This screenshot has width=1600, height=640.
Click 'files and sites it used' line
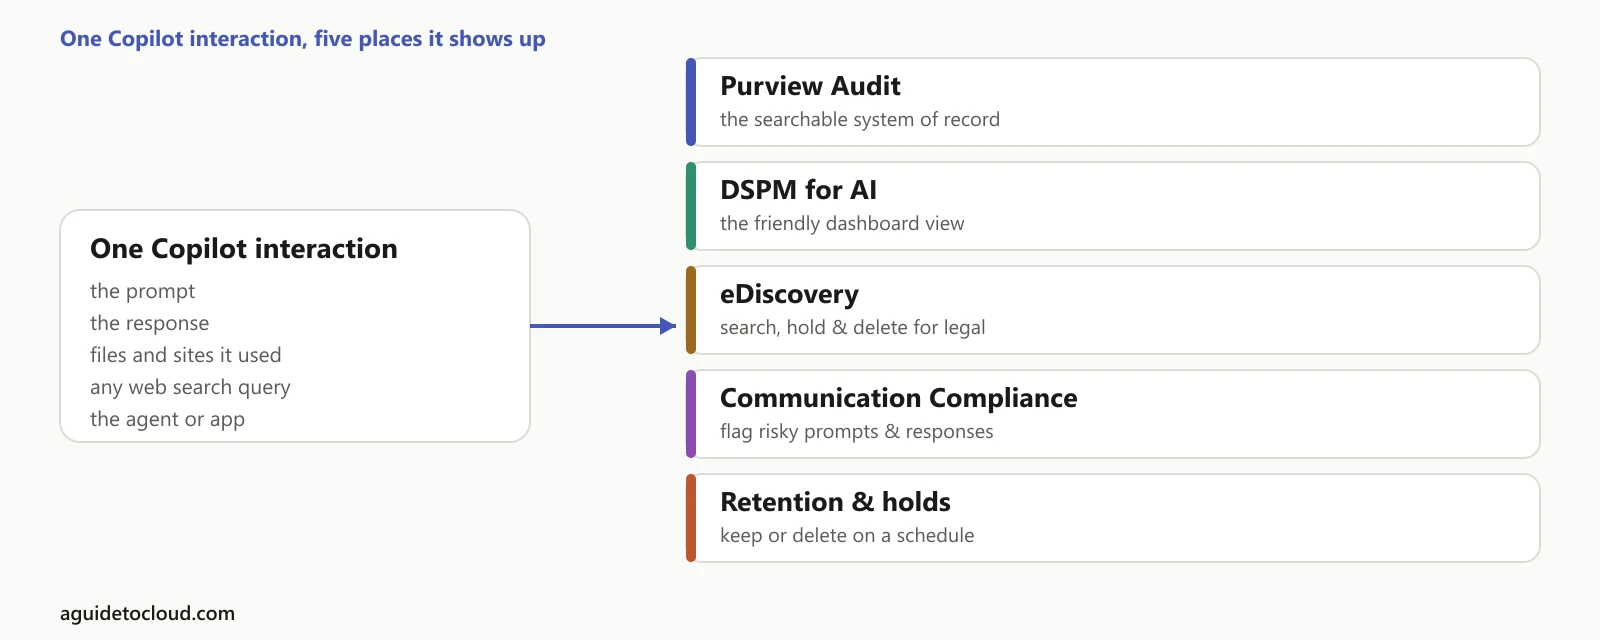click(186, 355)
